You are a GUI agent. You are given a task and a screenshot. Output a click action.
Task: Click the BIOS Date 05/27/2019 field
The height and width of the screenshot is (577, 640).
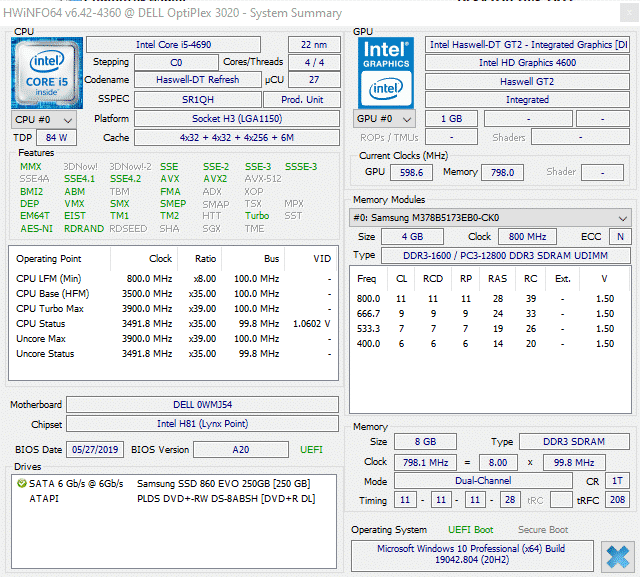point(96,450)
